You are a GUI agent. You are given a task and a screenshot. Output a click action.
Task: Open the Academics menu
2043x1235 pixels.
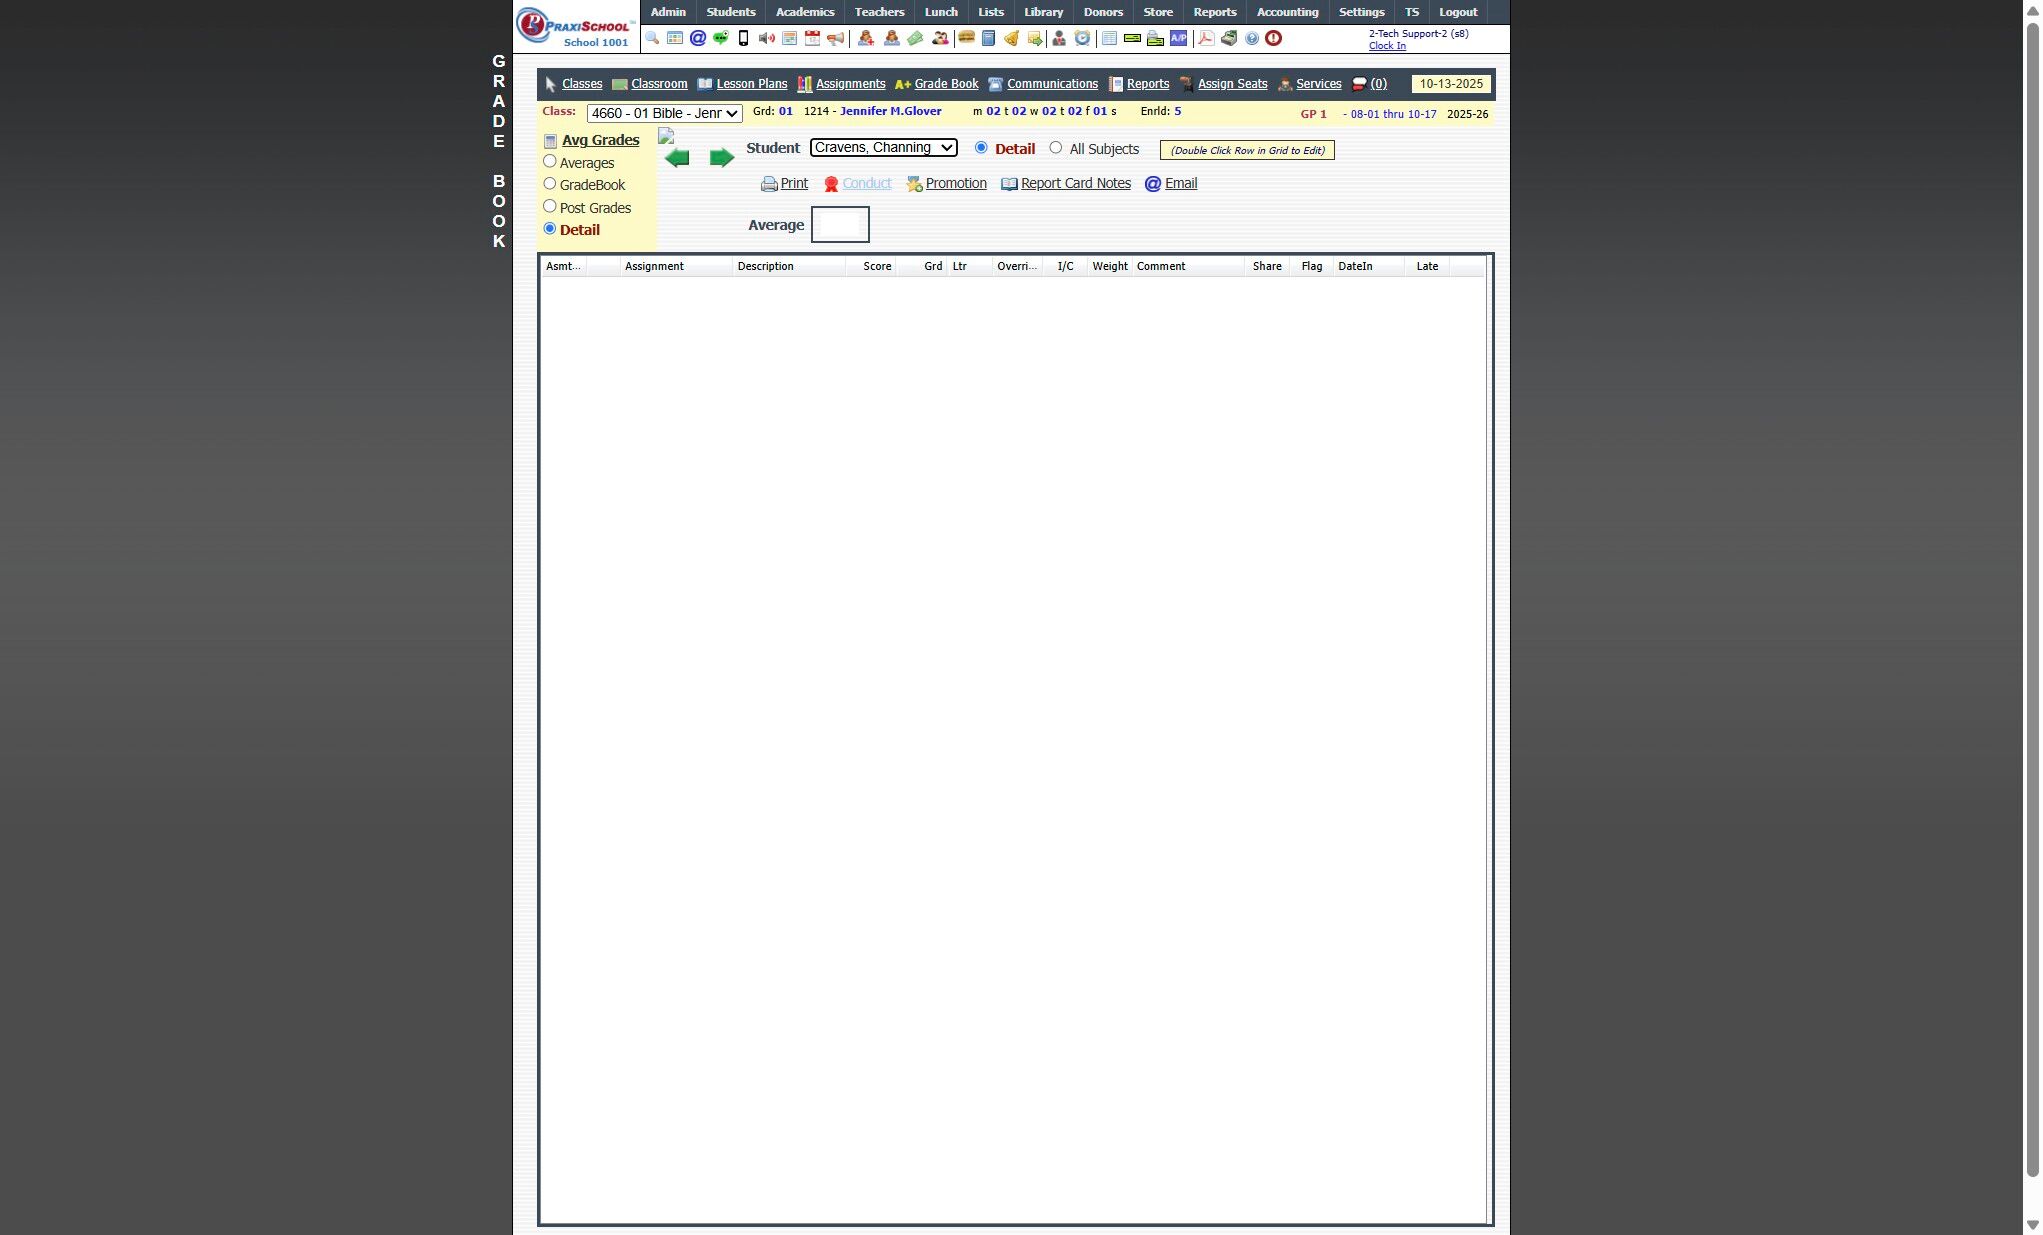[804, 12]
